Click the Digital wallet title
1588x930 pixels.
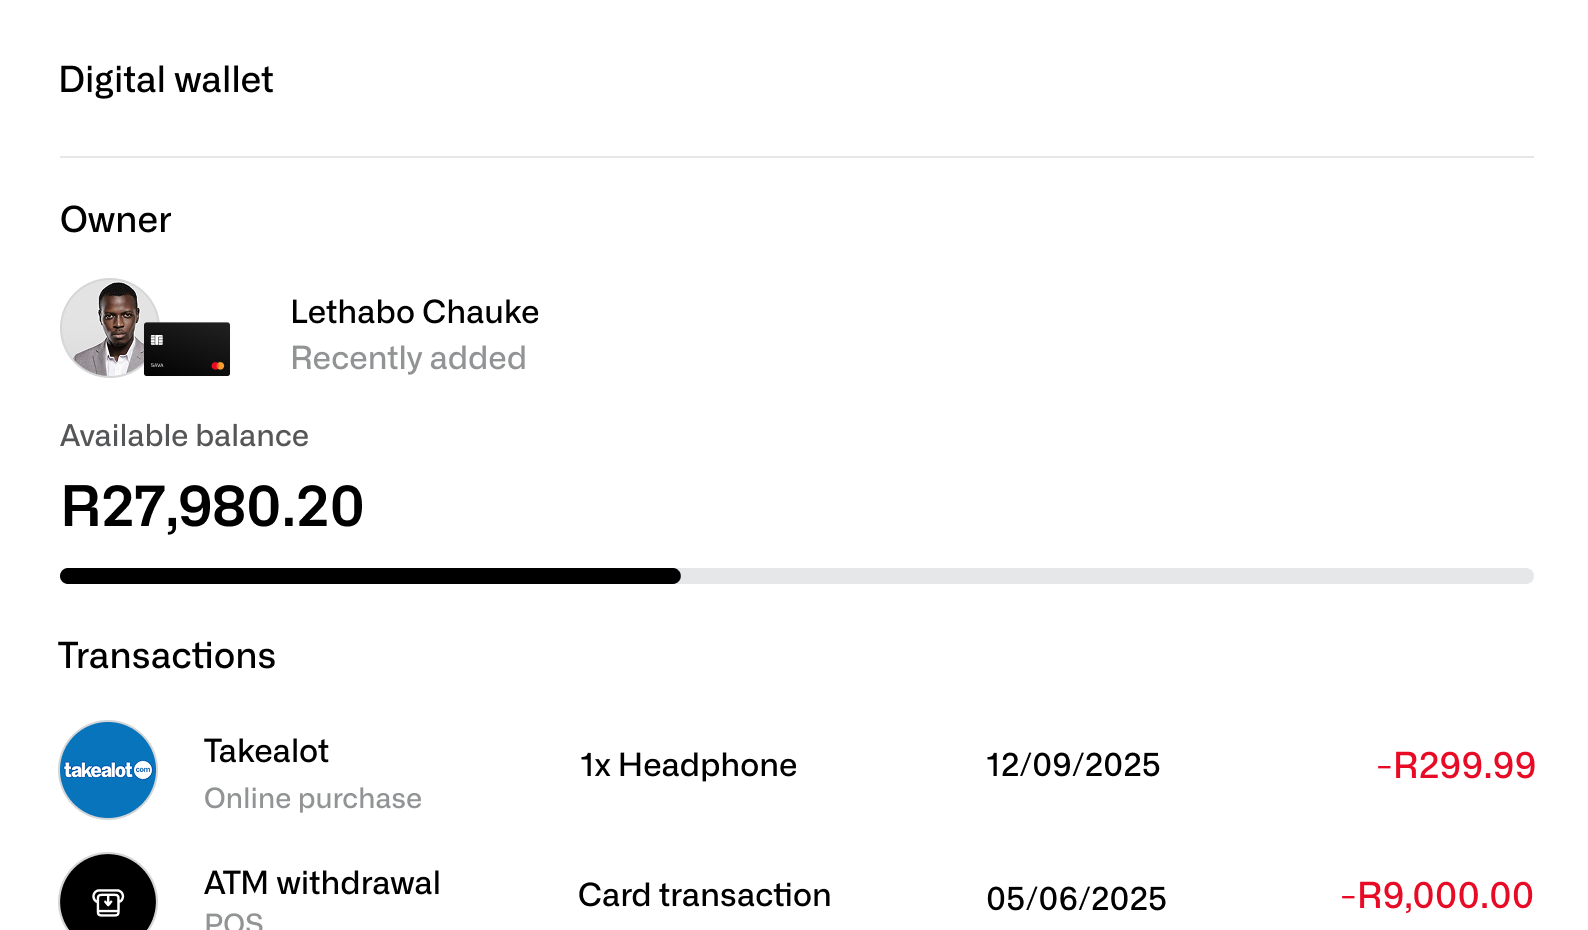pos(166,79)
